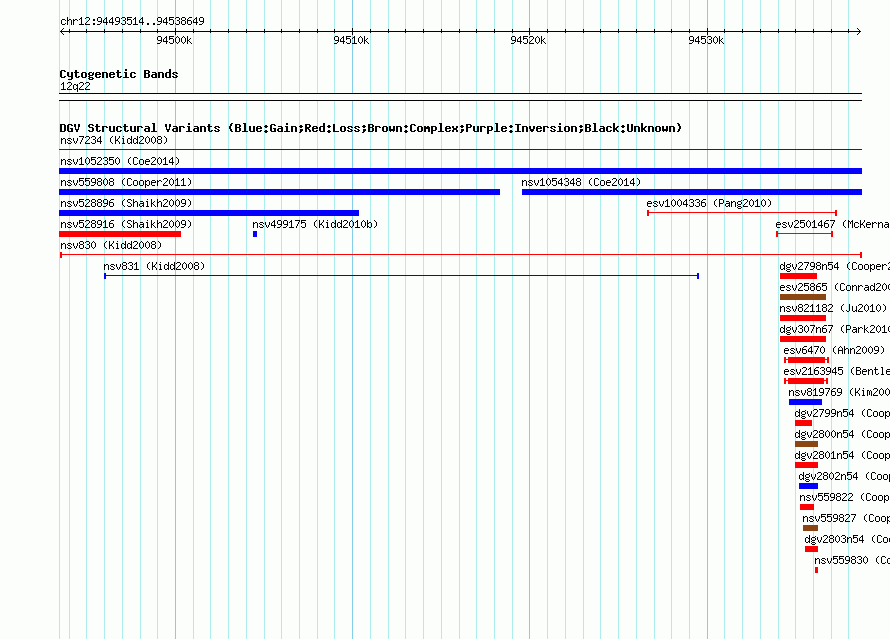Click the dgv2802n54 blue bar
Screen dimensions: 890x639
[808, 486]
